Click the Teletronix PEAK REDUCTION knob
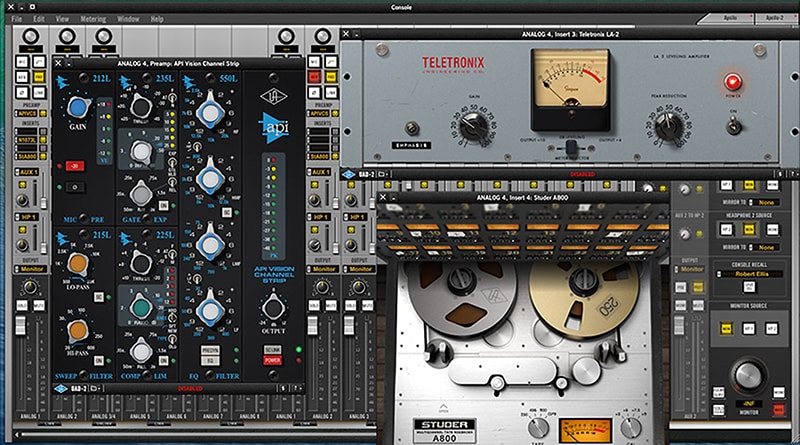The height and width of the screenshot is (445, 800). click(668, 127)
